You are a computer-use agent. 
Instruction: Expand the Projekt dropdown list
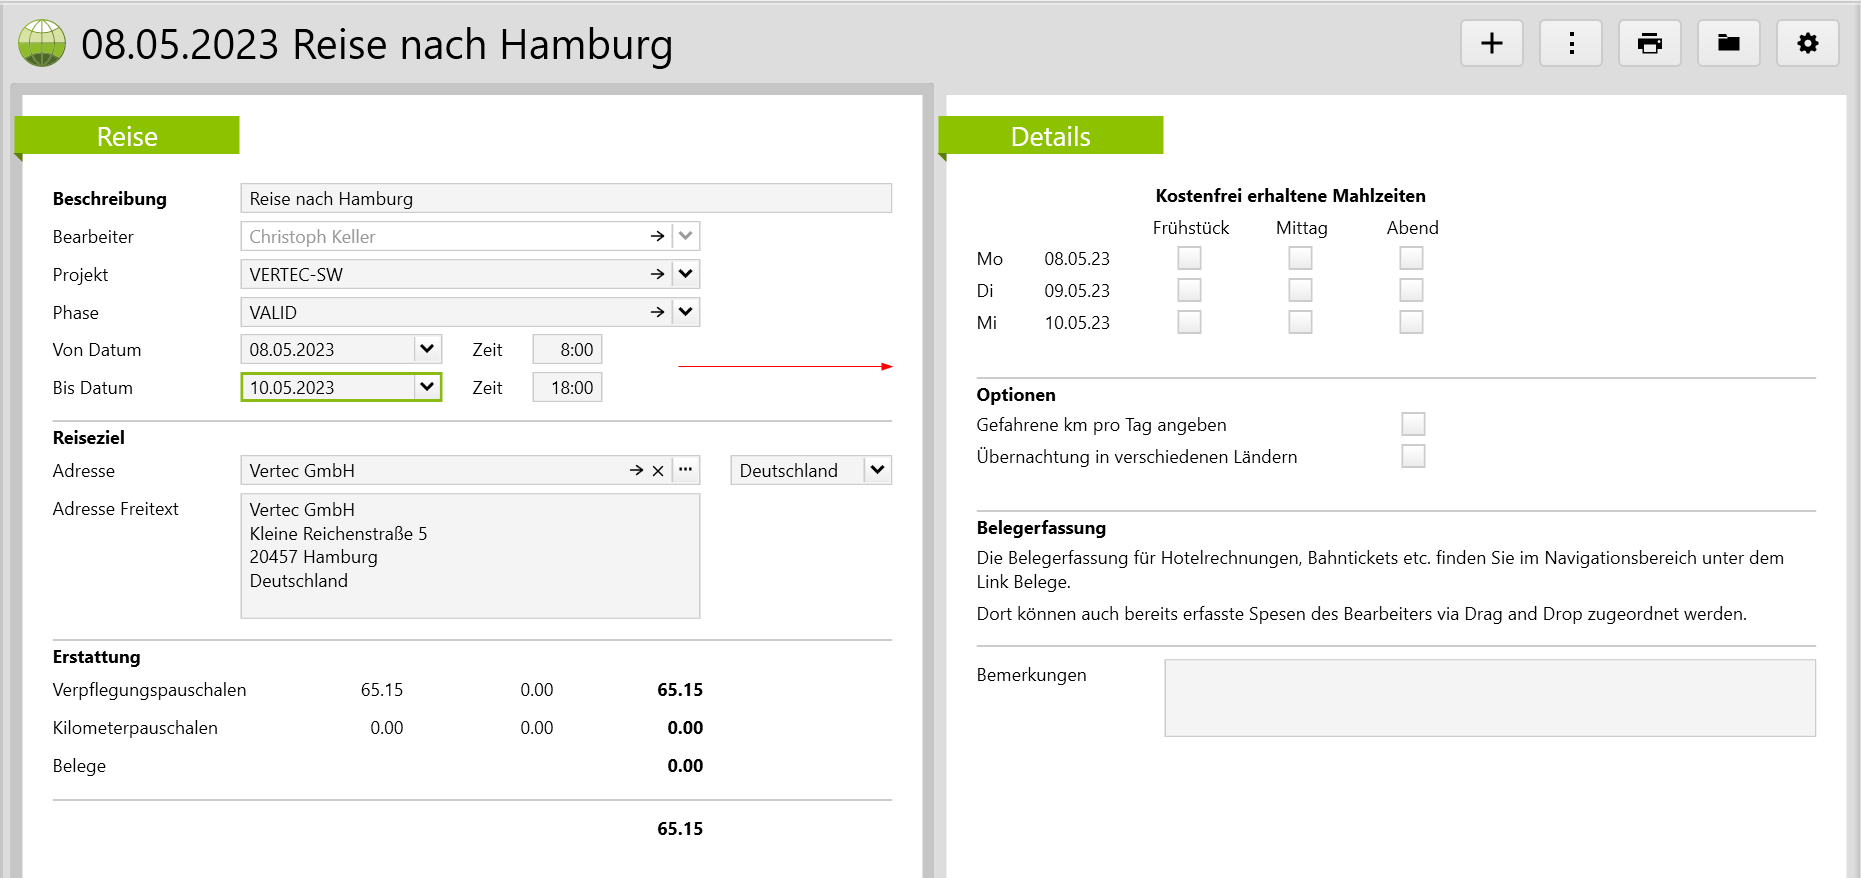point(686,274)
